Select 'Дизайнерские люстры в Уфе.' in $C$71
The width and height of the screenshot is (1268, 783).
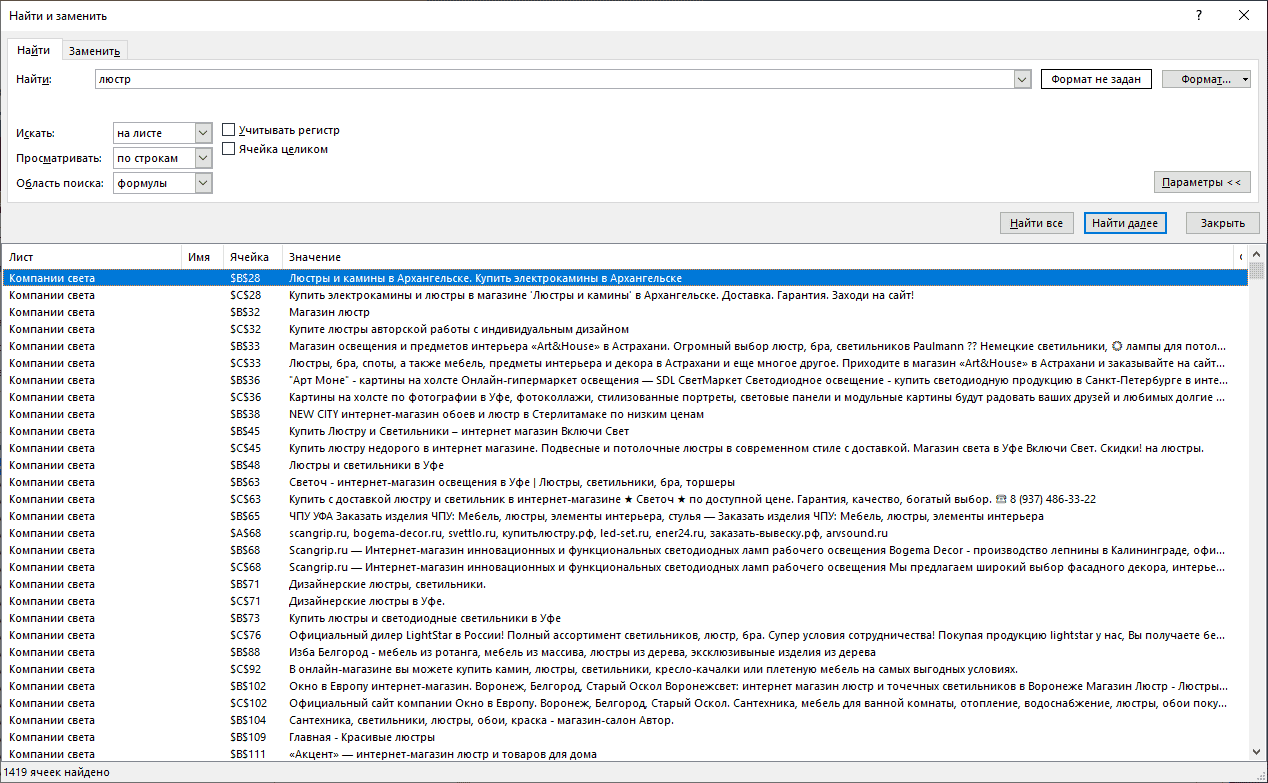pyautogui.click(x=625, y=601)
